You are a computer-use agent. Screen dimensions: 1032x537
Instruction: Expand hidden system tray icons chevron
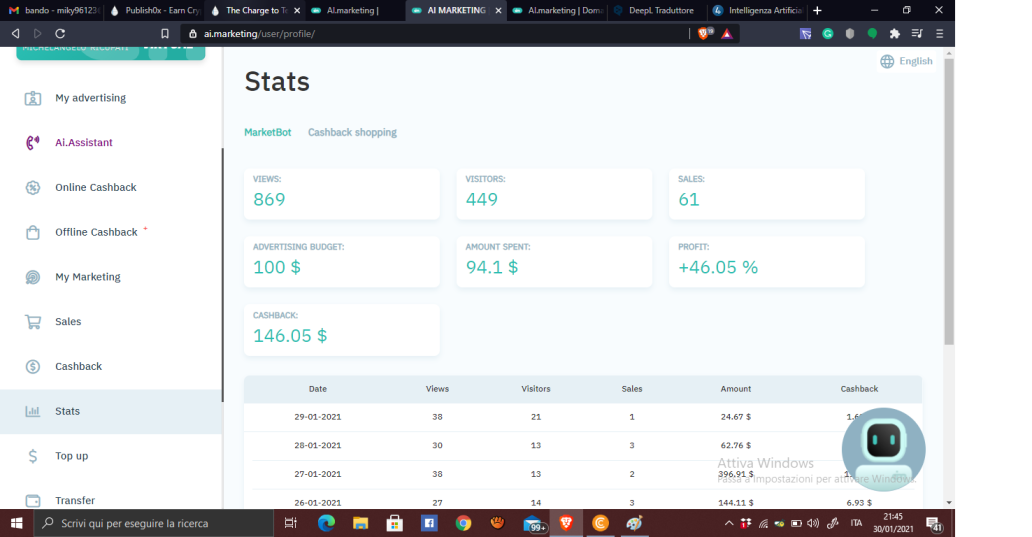tap(729, 524)
